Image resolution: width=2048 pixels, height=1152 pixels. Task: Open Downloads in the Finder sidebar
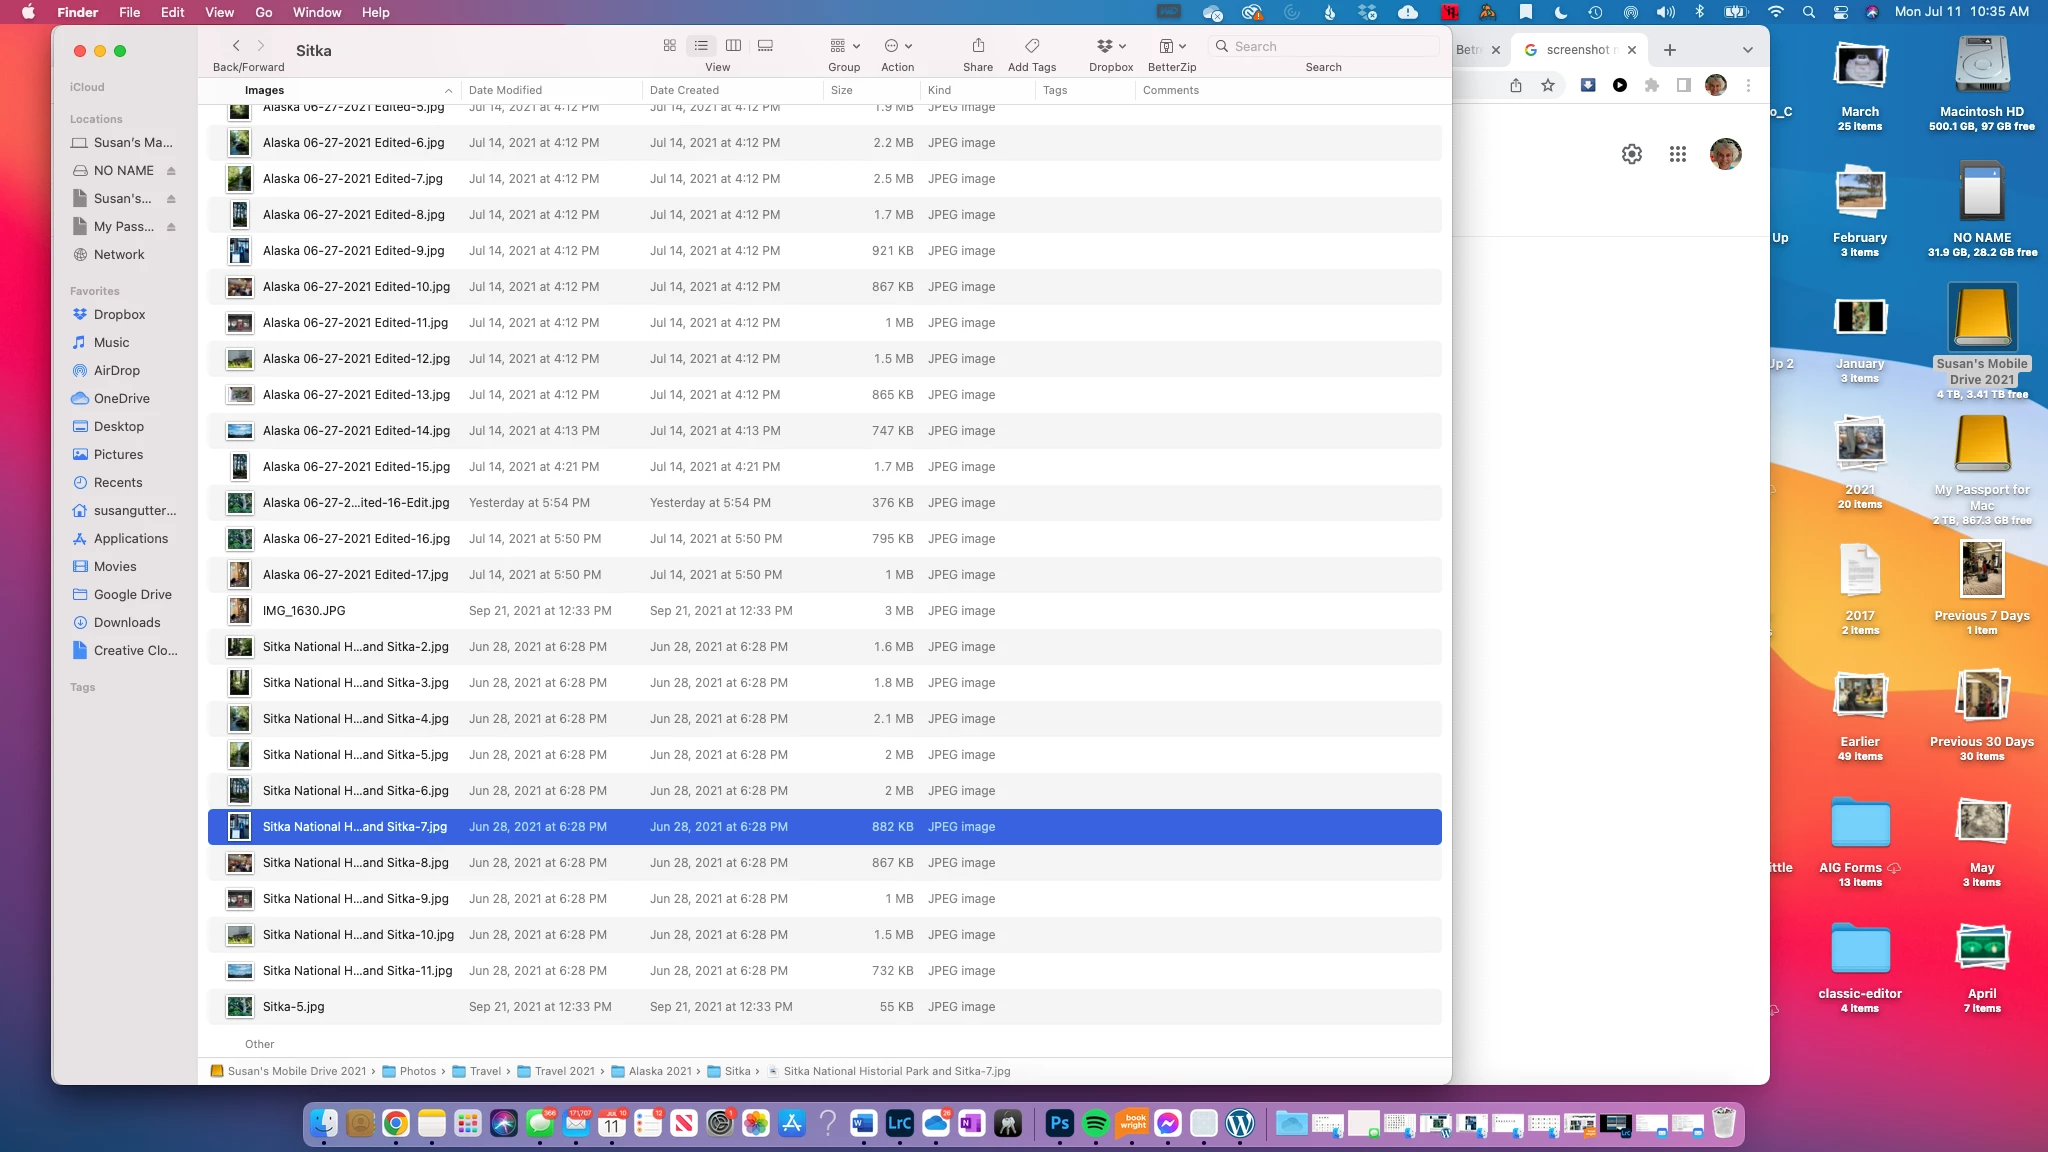click(x=127, y=622)
